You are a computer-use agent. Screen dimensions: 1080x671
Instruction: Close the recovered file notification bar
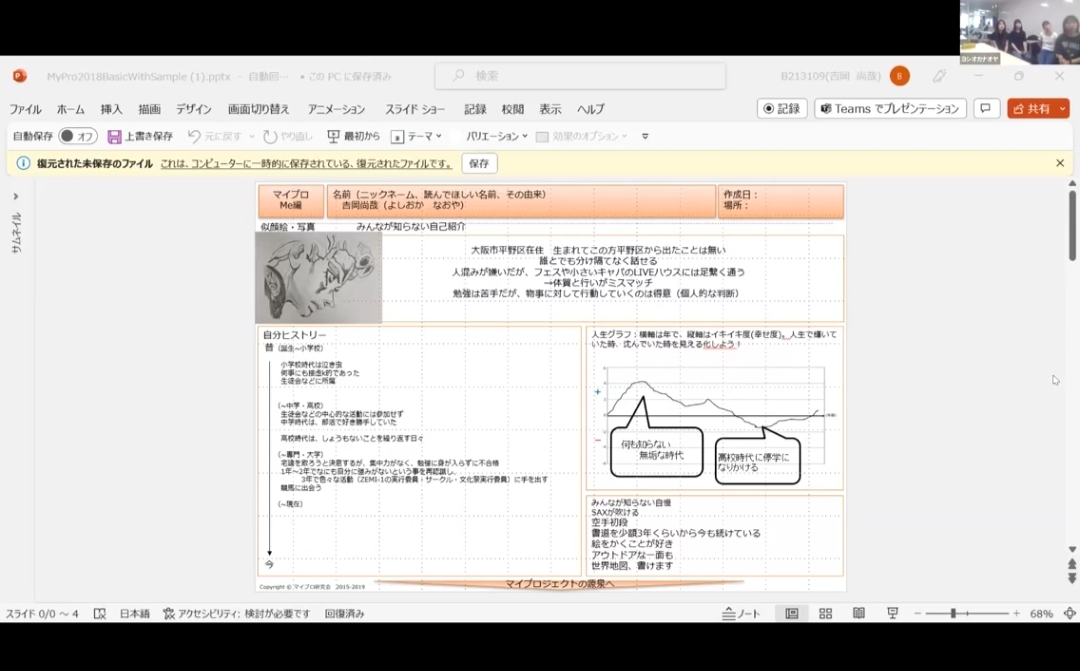(1060, 163)
